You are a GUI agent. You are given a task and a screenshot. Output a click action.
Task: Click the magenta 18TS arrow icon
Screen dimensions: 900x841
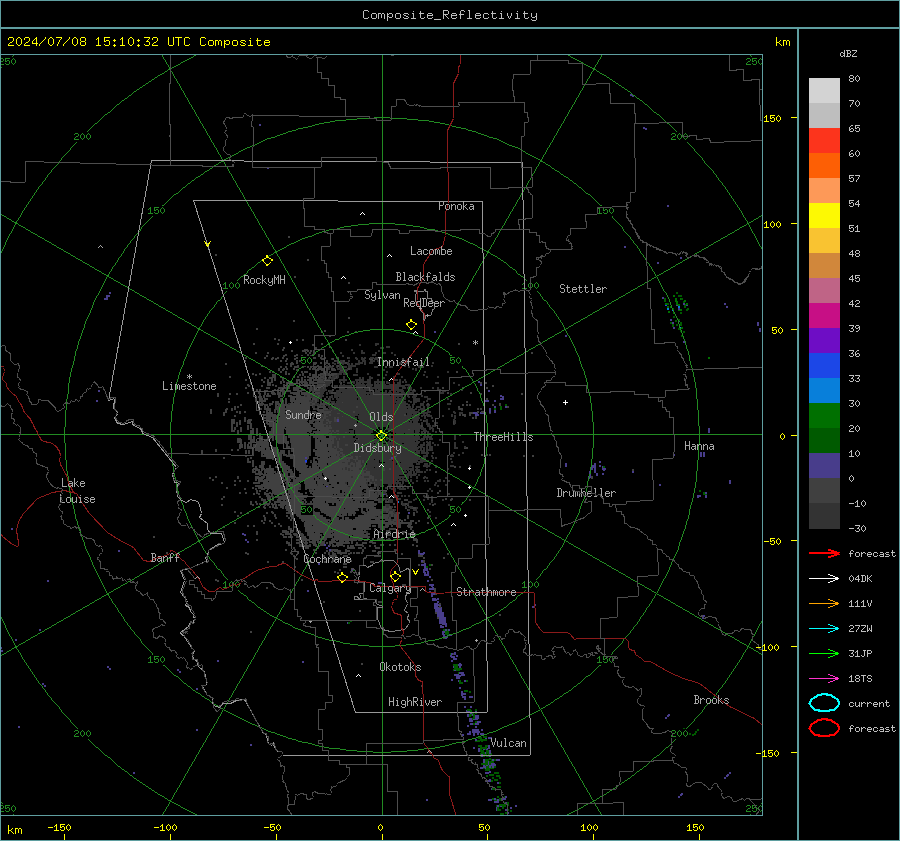point(824,679)
